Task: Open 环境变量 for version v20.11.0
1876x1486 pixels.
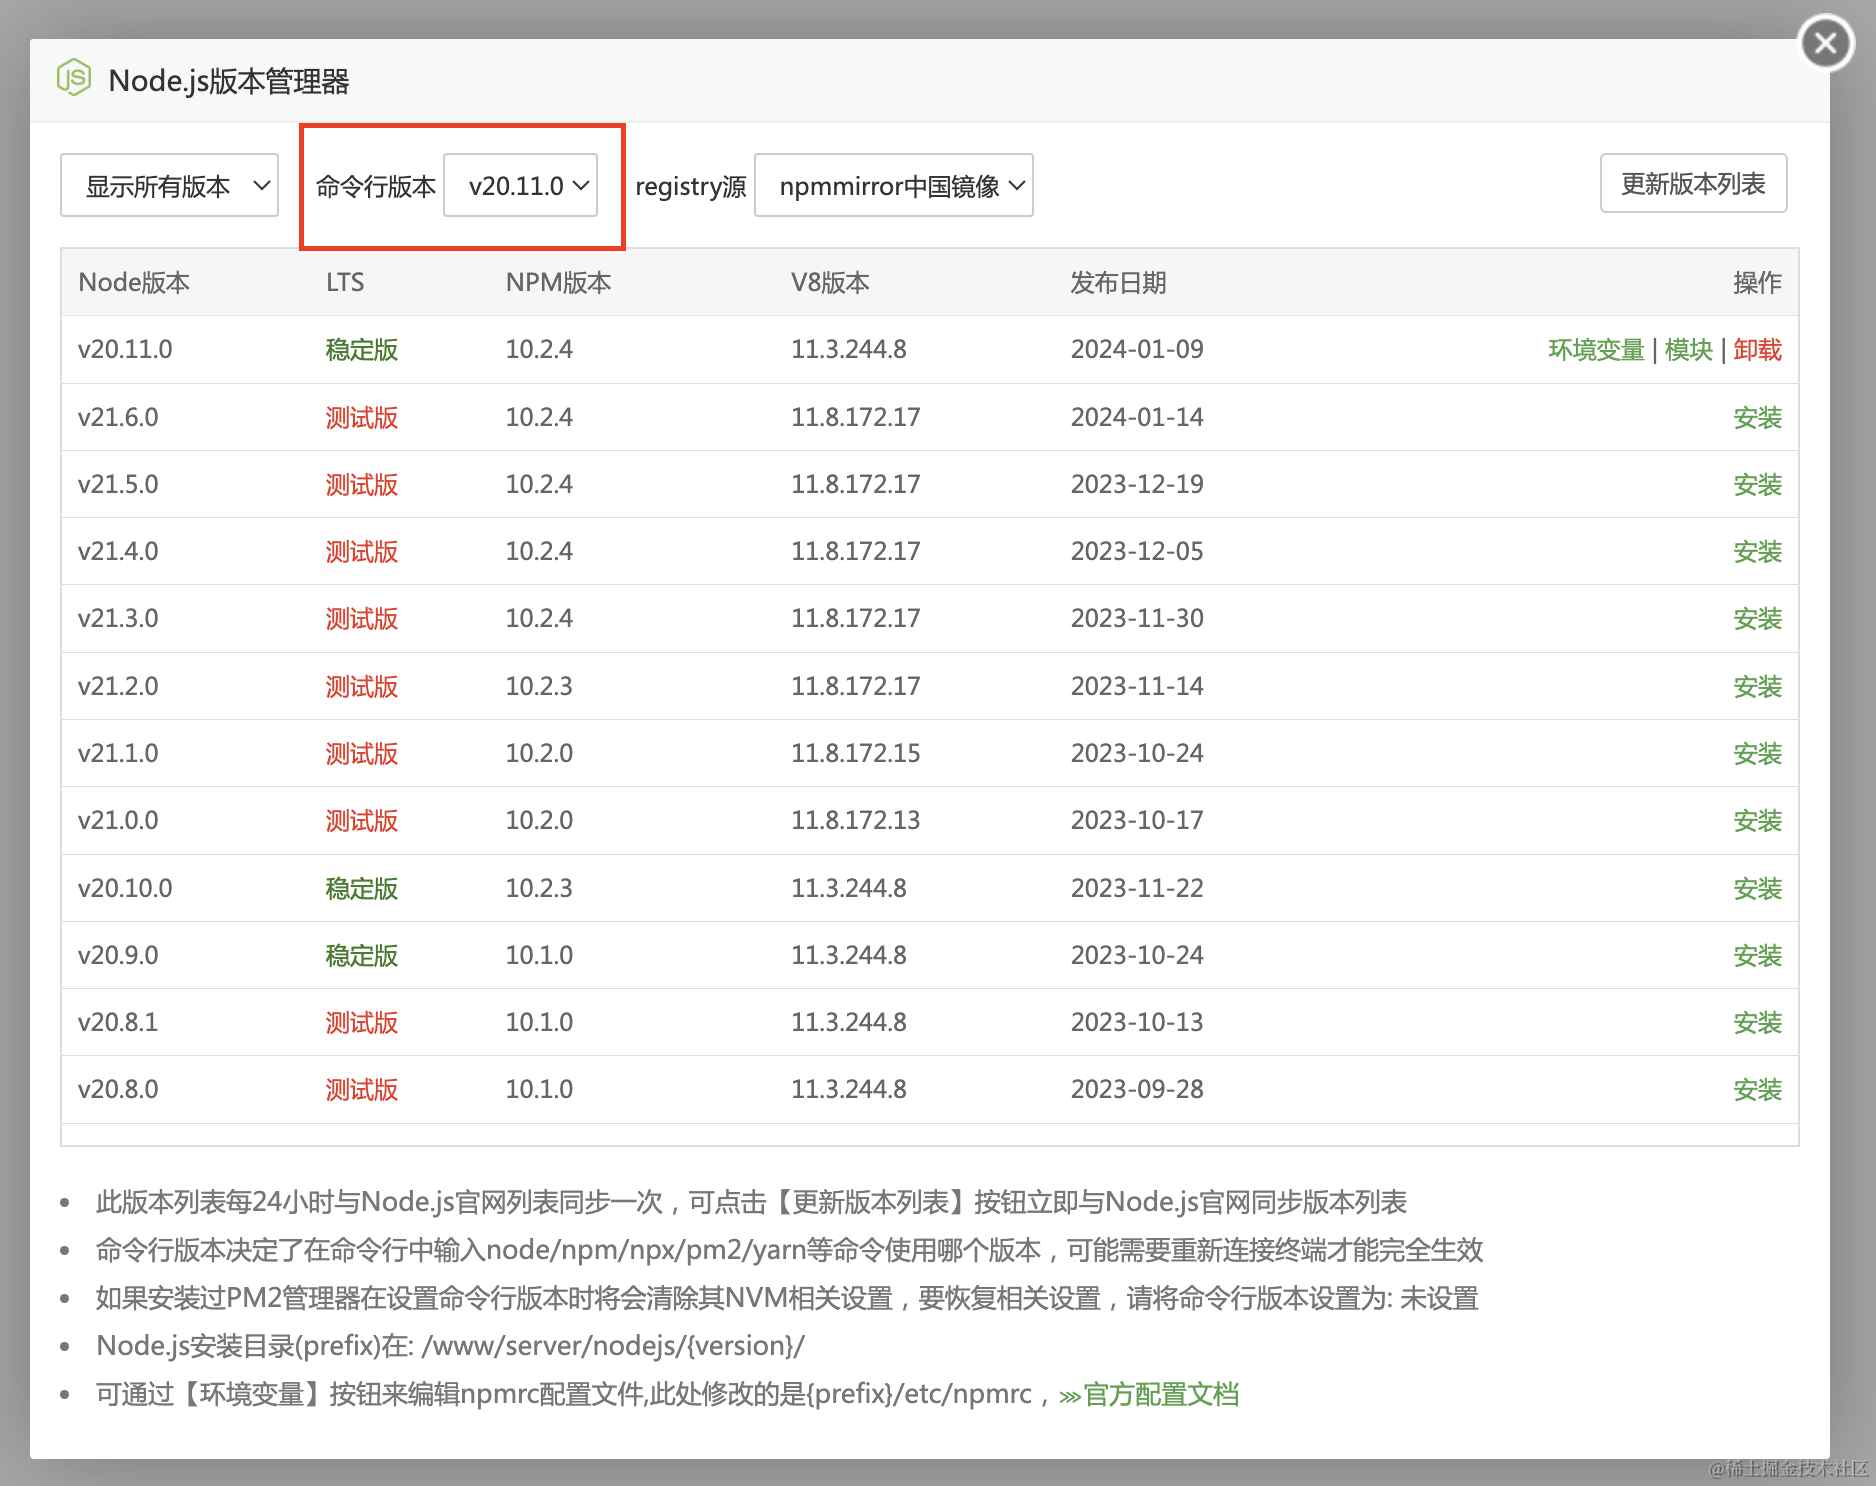Action: (1595, 350)
